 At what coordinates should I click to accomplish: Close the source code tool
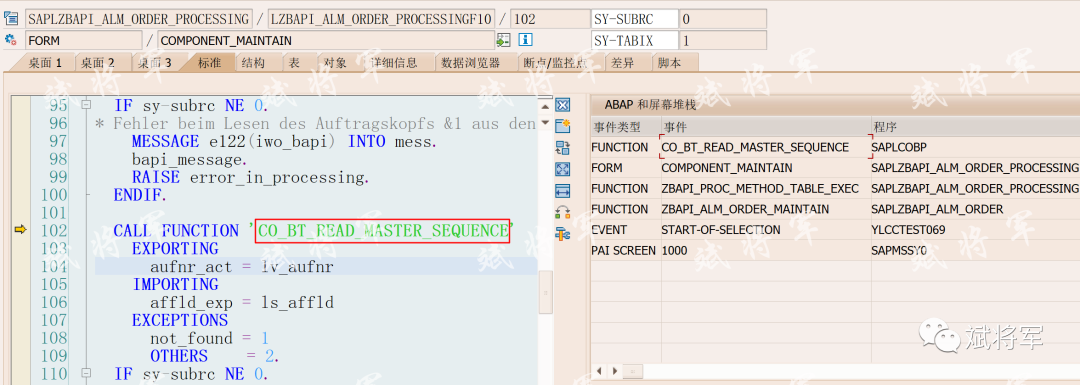click(563, 105)
